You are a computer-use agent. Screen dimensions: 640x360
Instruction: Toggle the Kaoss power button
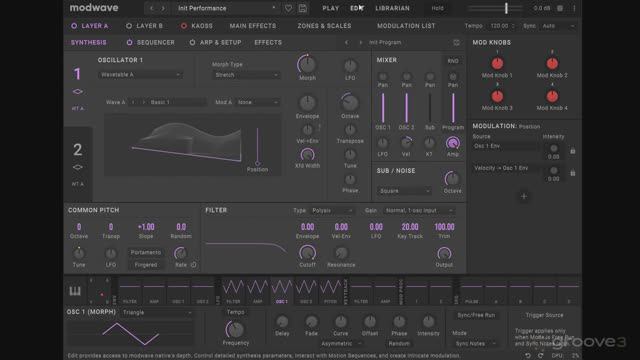click(184, 26)
